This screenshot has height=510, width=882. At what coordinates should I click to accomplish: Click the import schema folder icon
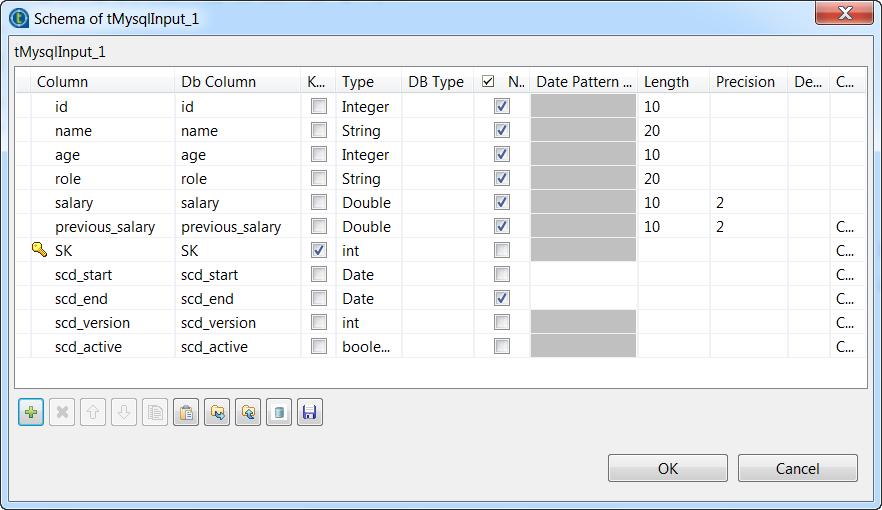click(216, 412)
